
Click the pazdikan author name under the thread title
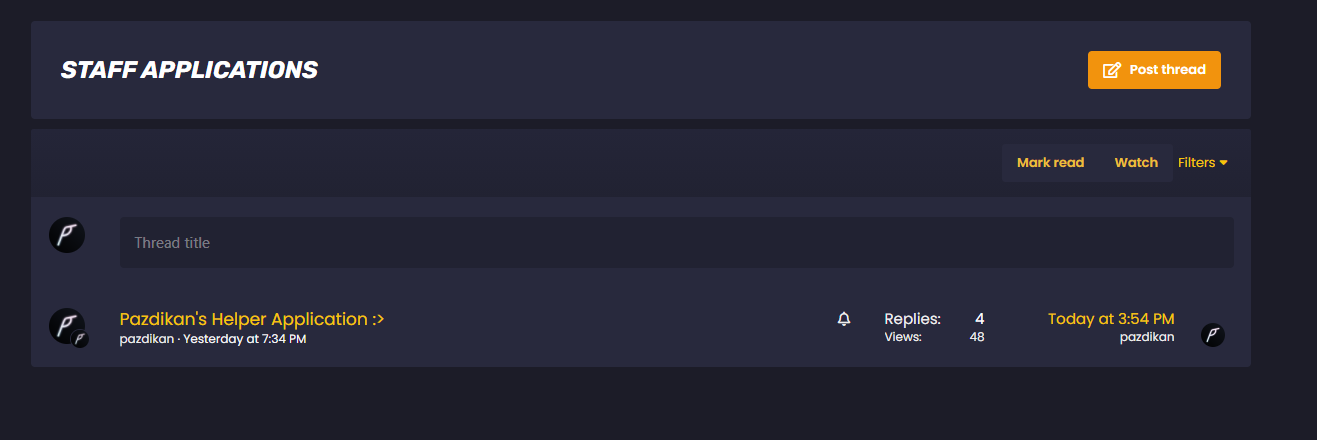[x=145, y=340]
